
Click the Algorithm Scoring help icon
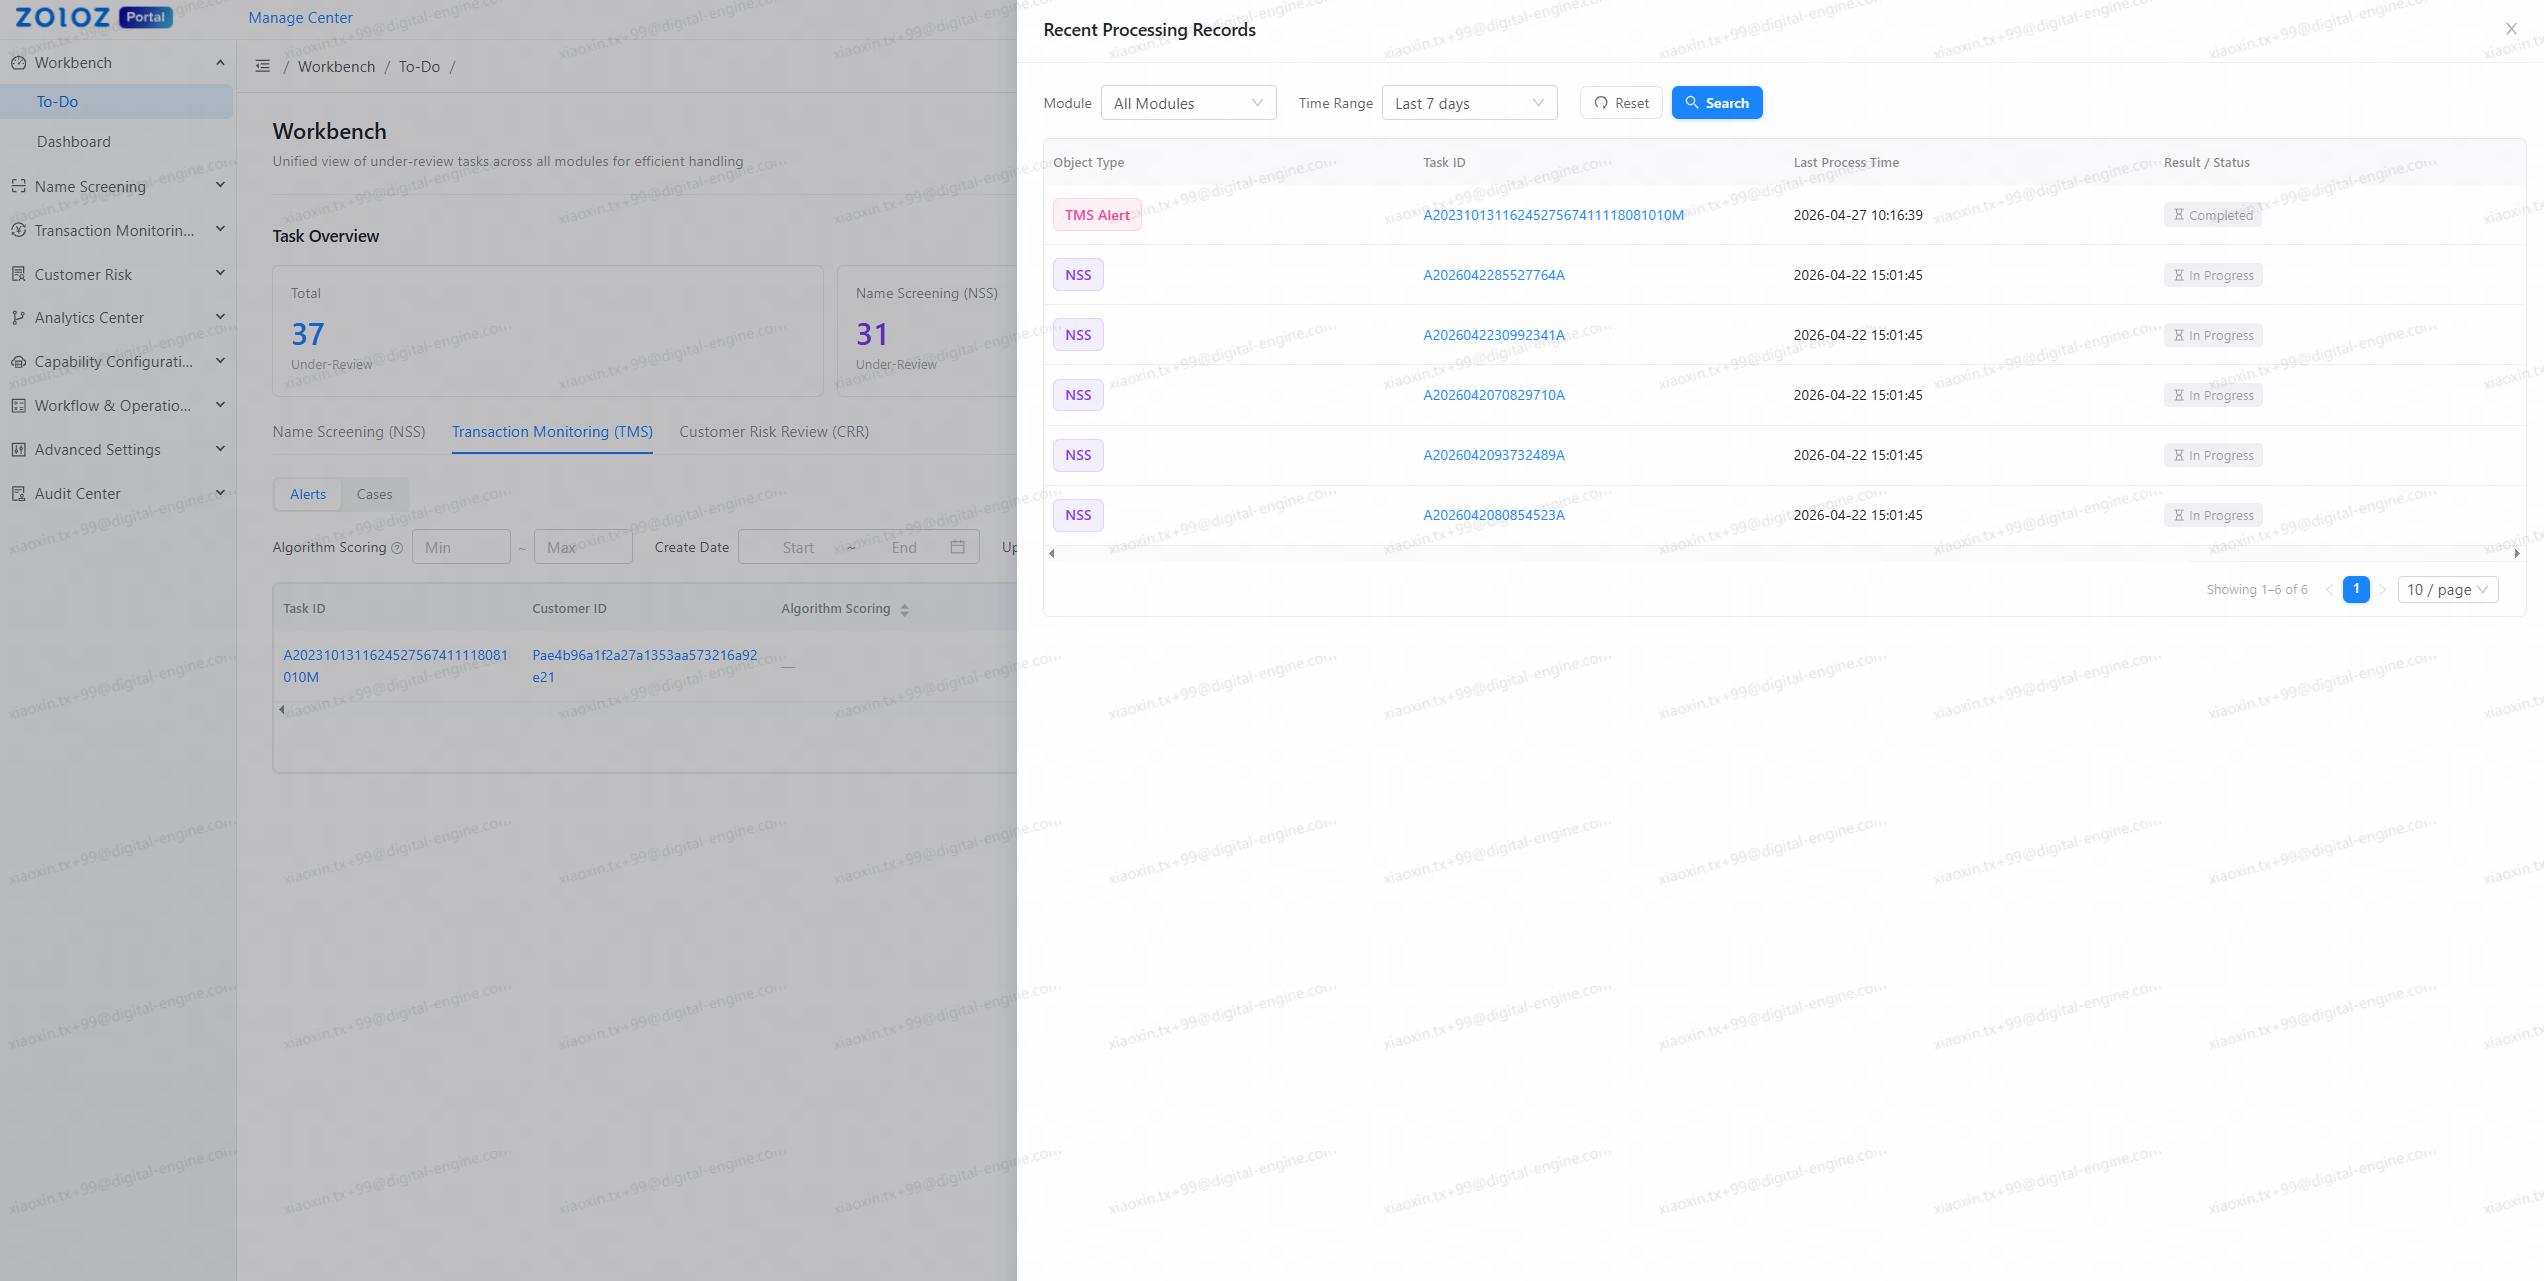(x=397, y=548)
